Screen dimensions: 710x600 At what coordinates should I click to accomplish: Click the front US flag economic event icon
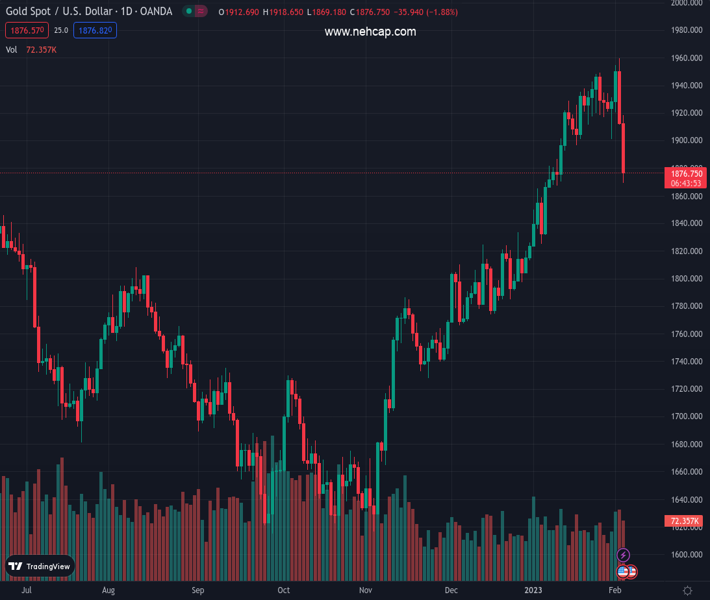pos(623,572)
